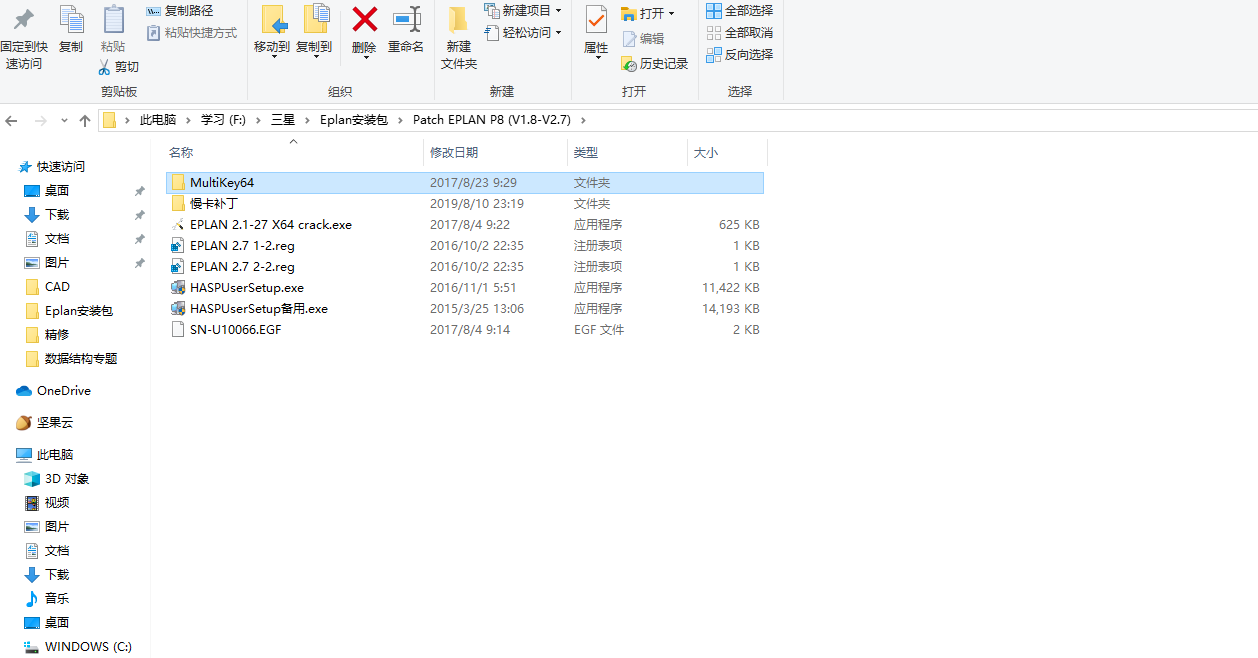Click the Paste (粘贴) clipboard icon

coord(113,20)
